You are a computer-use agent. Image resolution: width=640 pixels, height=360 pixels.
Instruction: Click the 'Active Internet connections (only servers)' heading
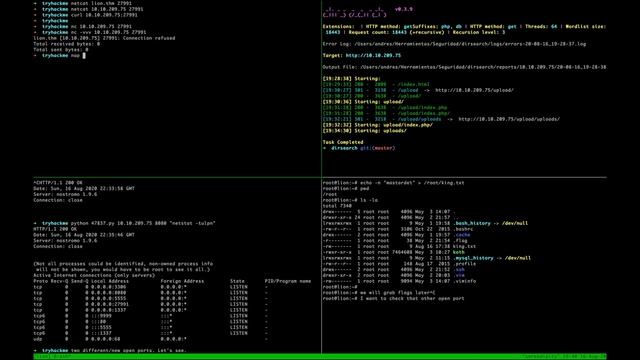pos(94,275)
